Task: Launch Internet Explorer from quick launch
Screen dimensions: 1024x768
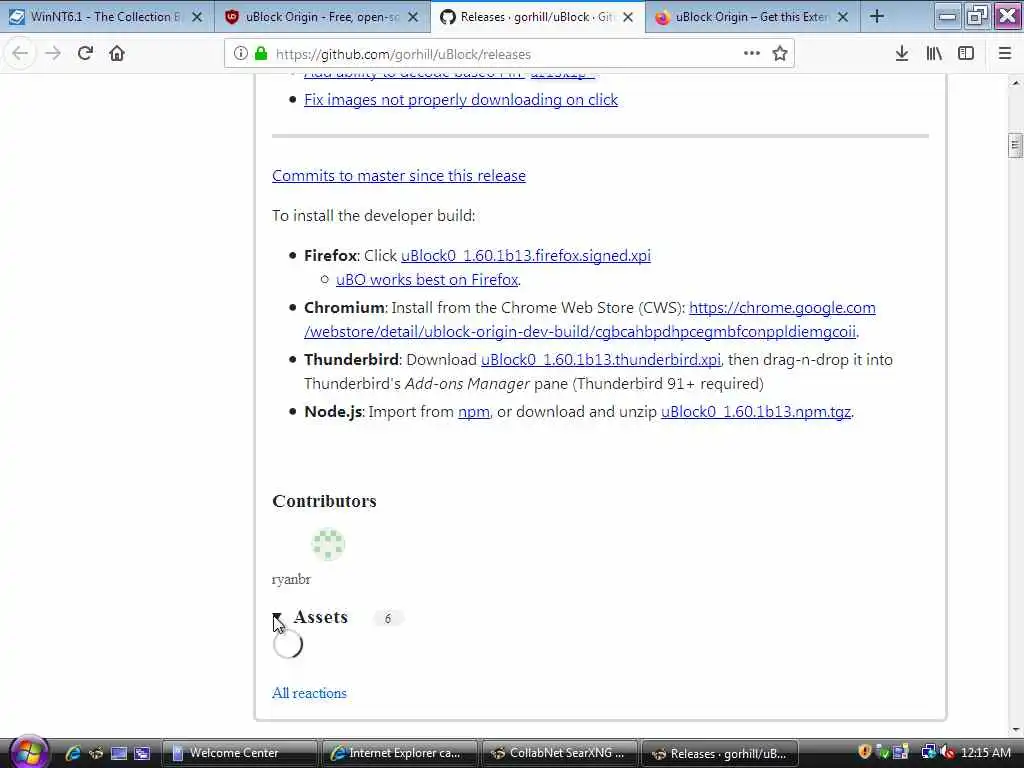Action: 72,753
